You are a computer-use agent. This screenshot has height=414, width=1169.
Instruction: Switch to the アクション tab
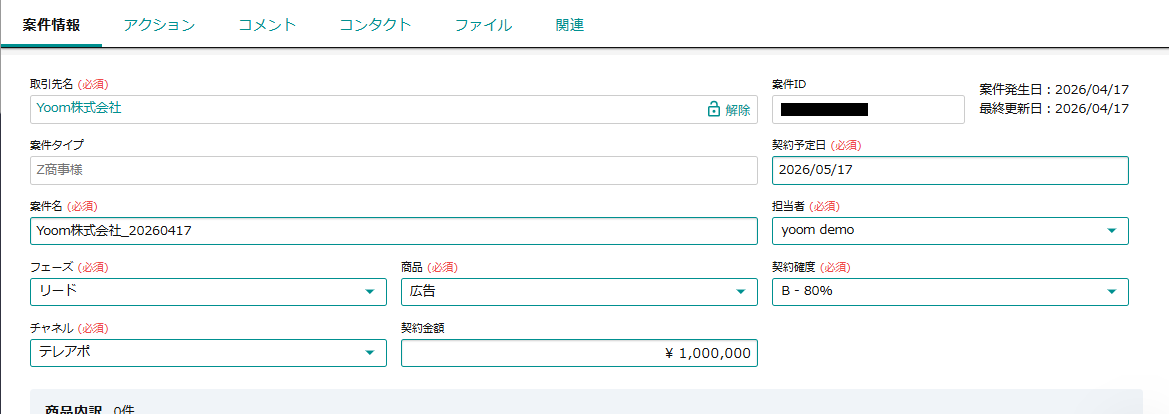coord(159,25)
